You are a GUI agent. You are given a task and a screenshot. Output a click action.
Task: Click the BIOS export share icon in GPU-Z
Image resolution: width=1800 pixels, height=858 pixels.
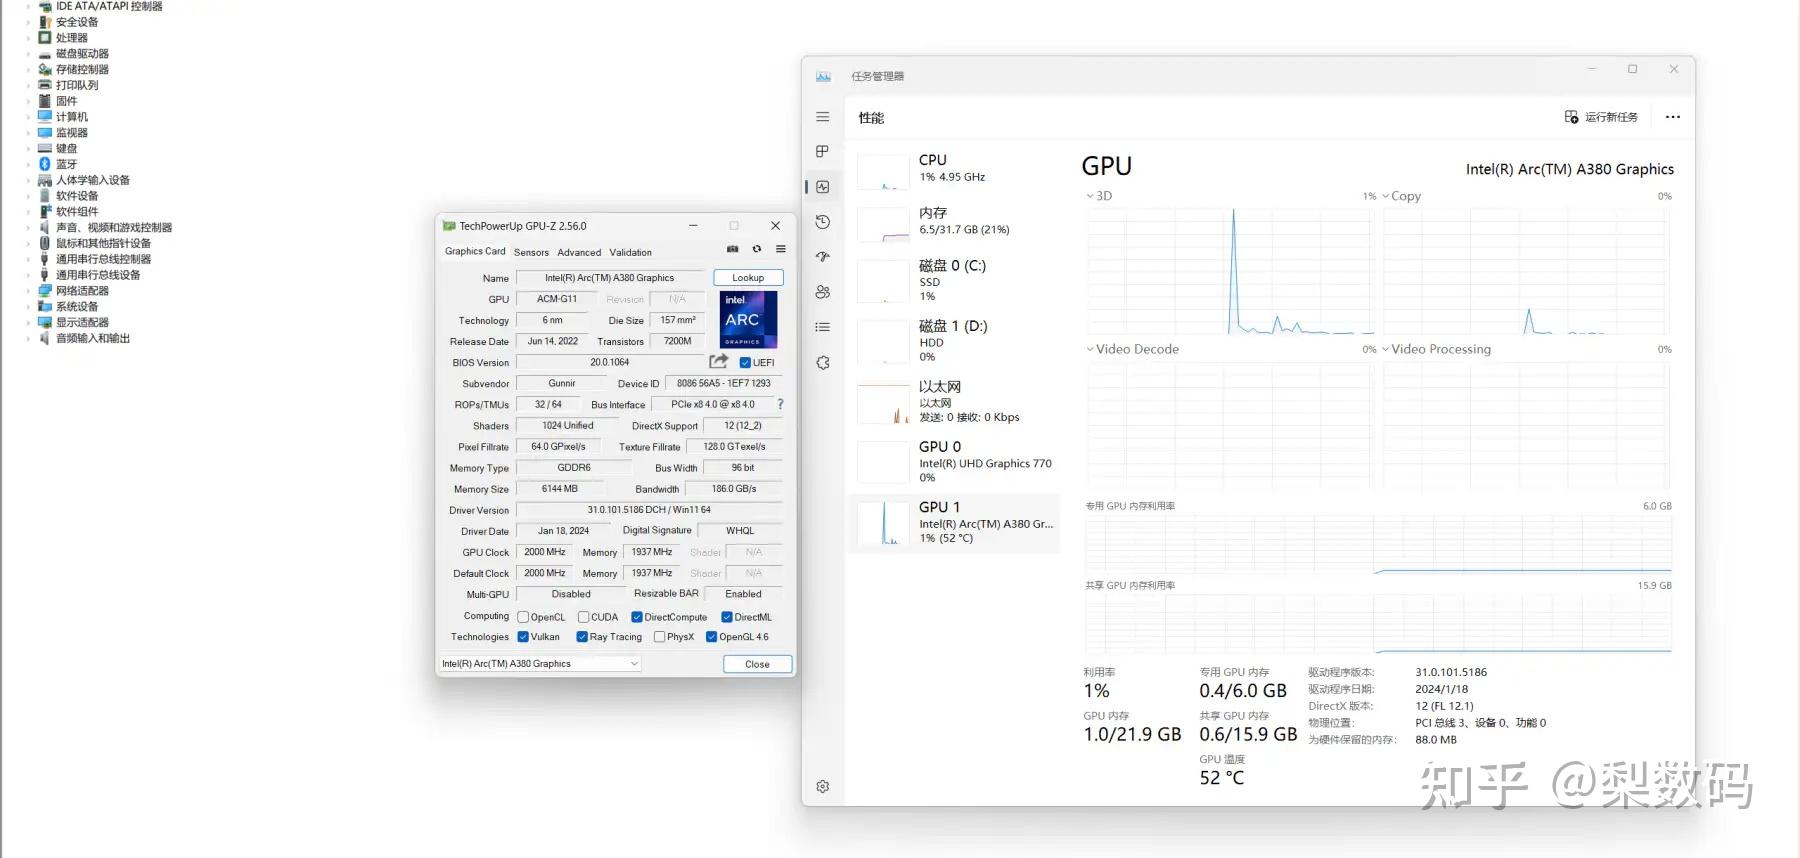[719, 361]
